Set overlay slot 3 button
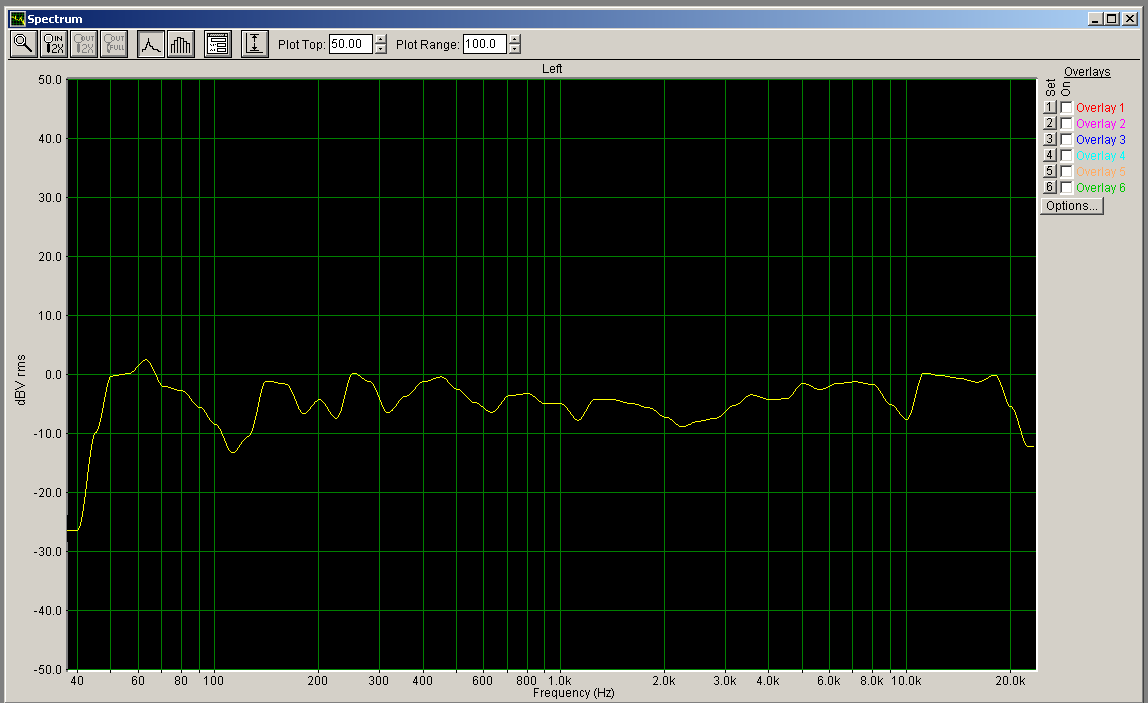 point(1049,140)
